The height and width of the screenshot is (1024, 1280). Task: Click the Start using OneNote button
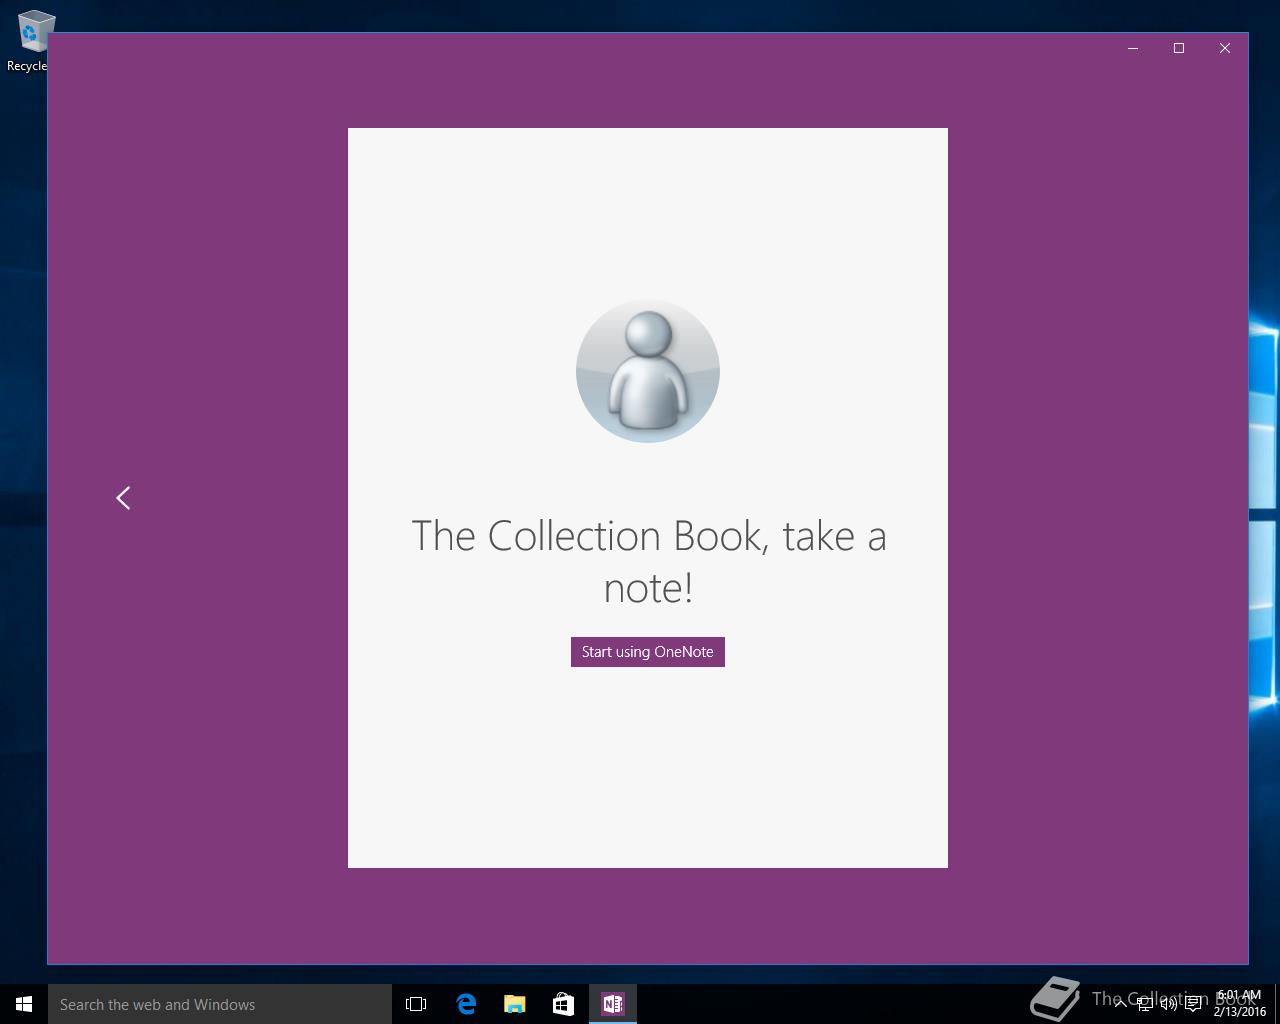pyautogui.click(x=648, y=652)
